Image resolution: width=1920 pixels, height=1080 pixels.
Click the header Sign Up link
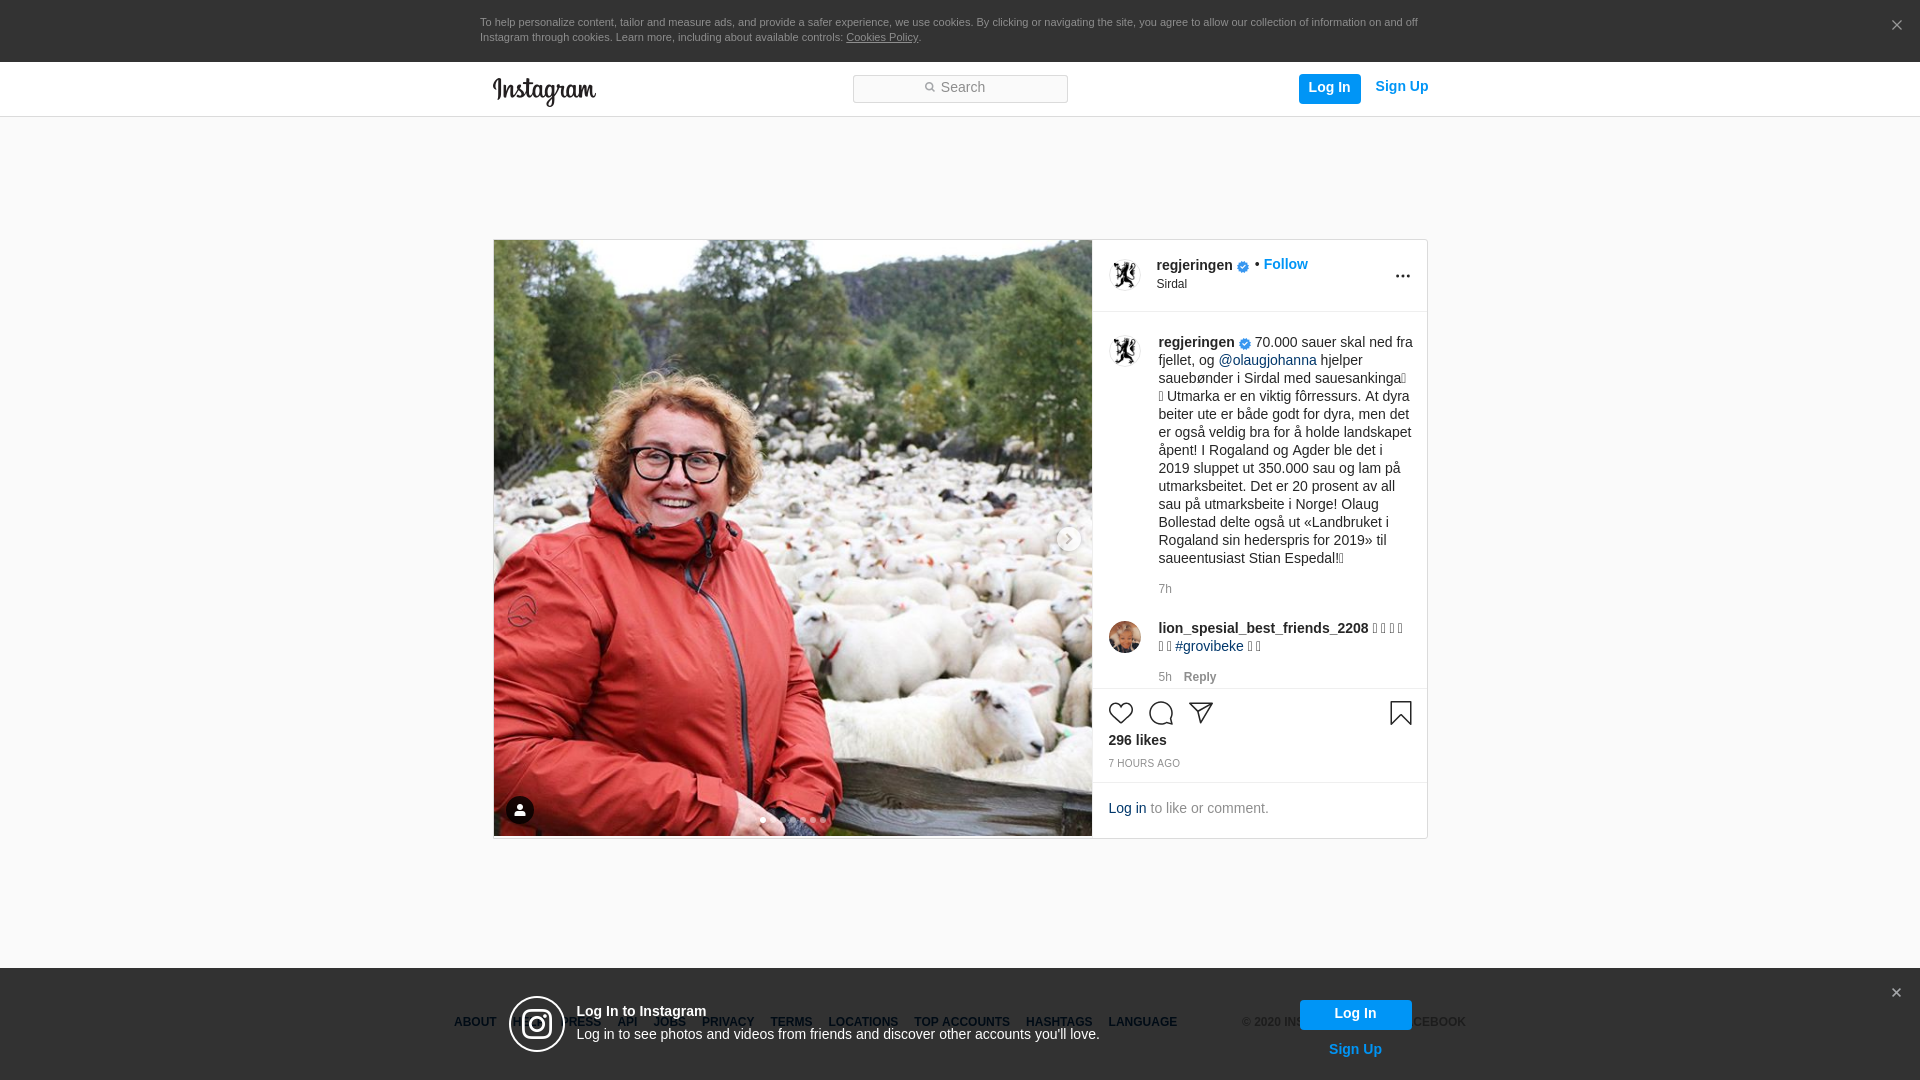(x=1401, y=86)
